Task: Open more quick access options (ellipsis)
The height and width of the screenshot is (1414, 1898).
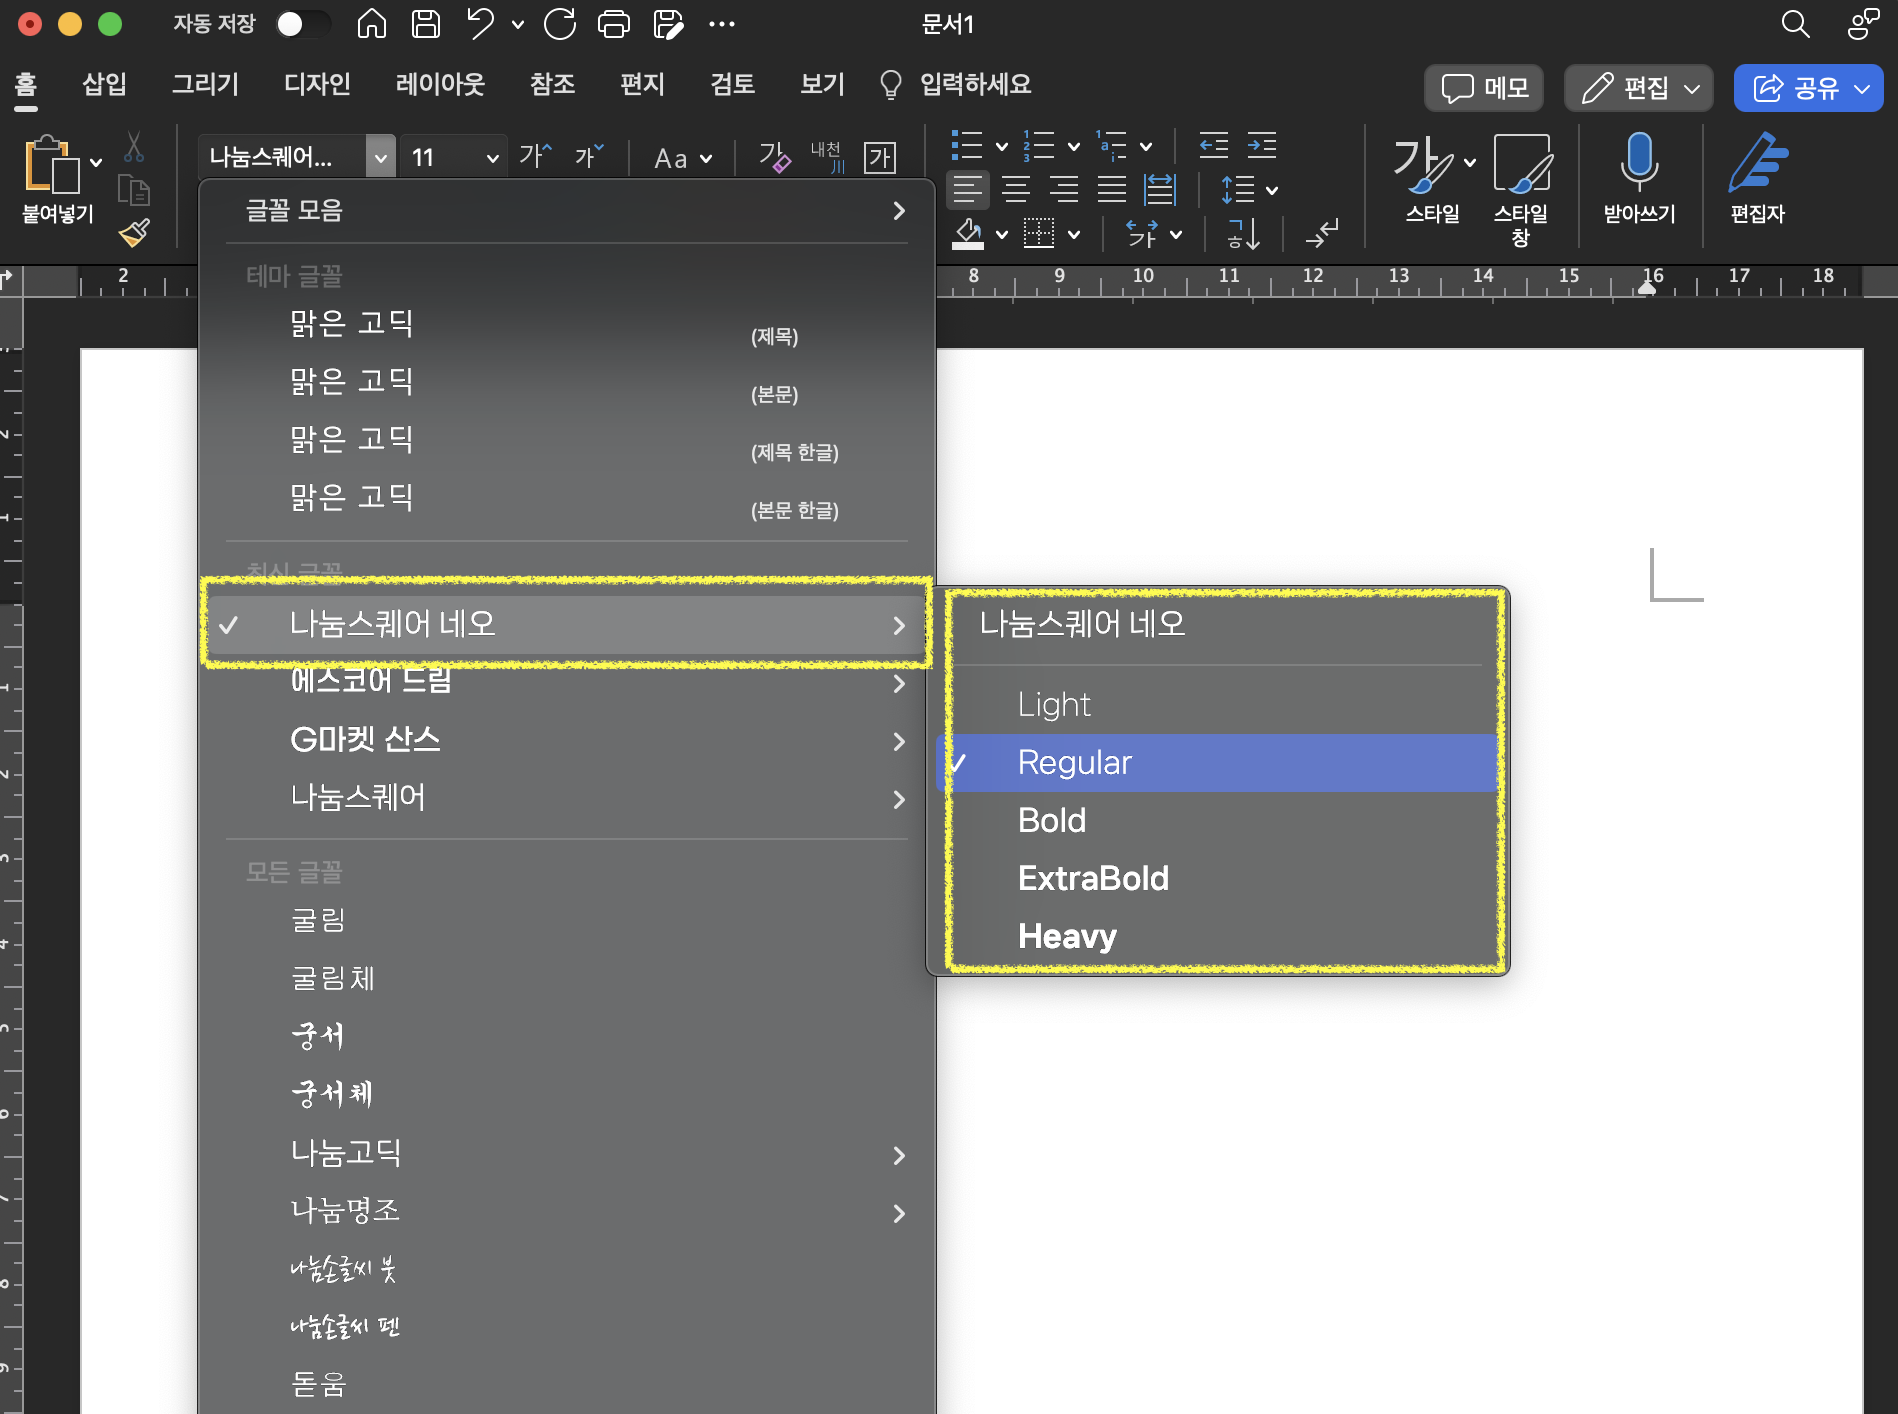Action: pyautogui.click(x=721, y=24)
